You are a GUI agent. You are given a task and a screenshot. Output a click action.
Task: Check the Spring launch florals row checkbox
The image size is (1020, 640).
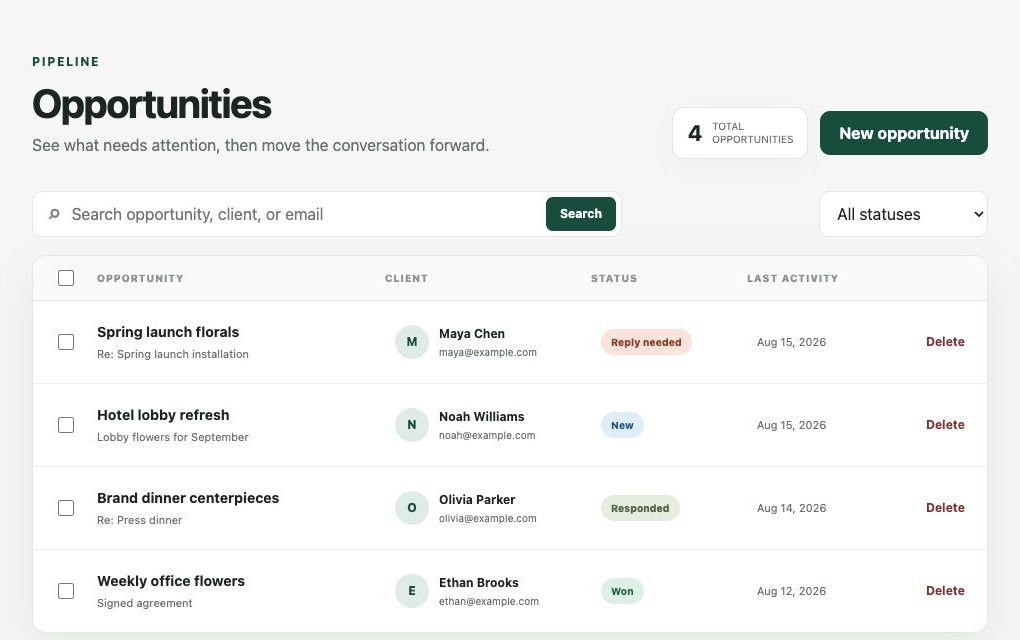point(66,342)
